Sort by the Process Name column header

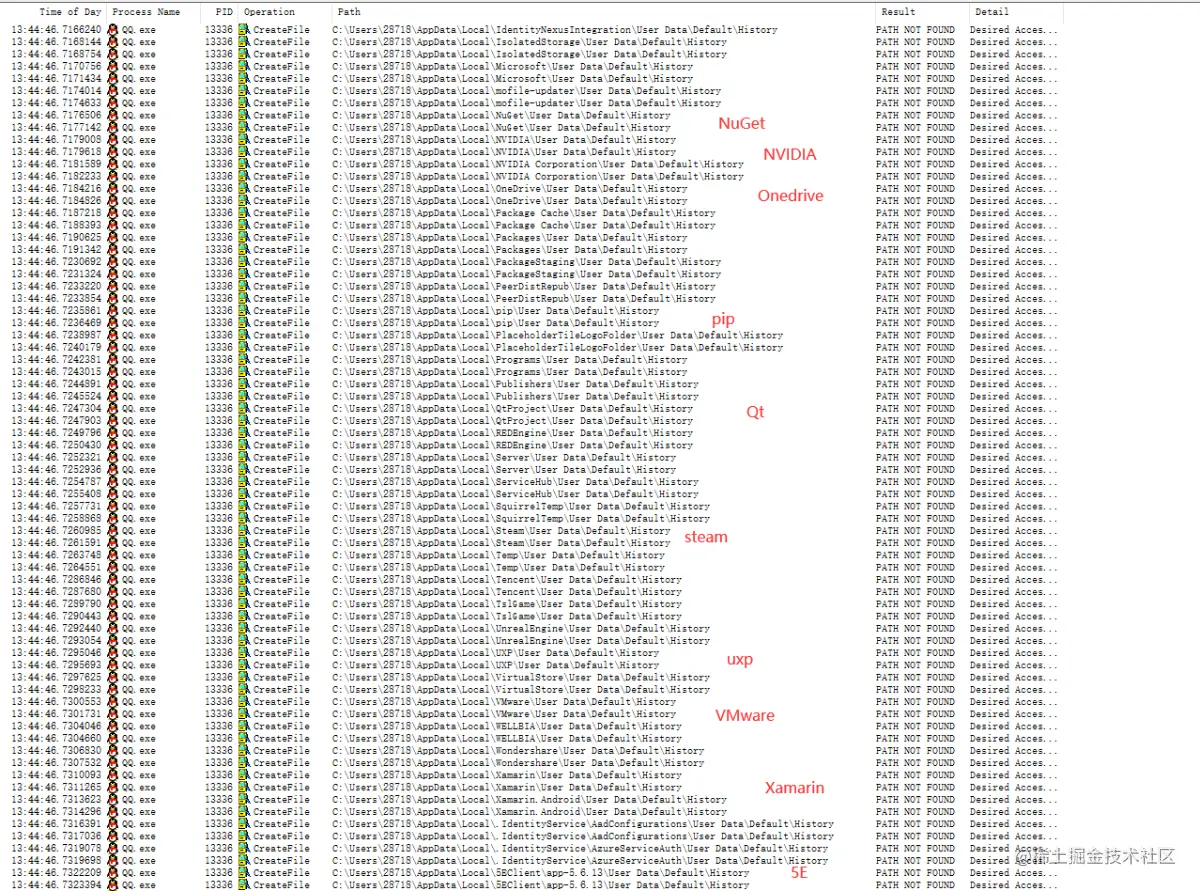pos(146,12)
